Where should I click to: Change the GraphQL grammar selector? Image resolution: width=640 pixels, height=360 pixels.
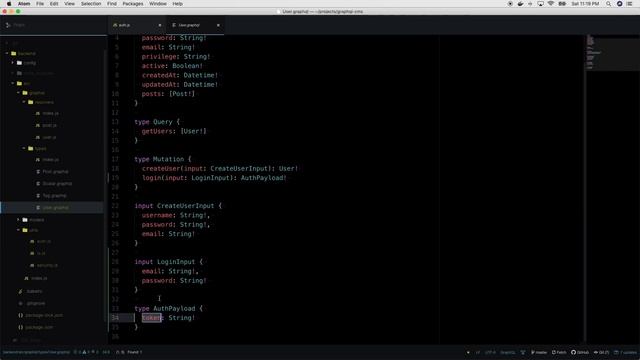click(508, 352)
